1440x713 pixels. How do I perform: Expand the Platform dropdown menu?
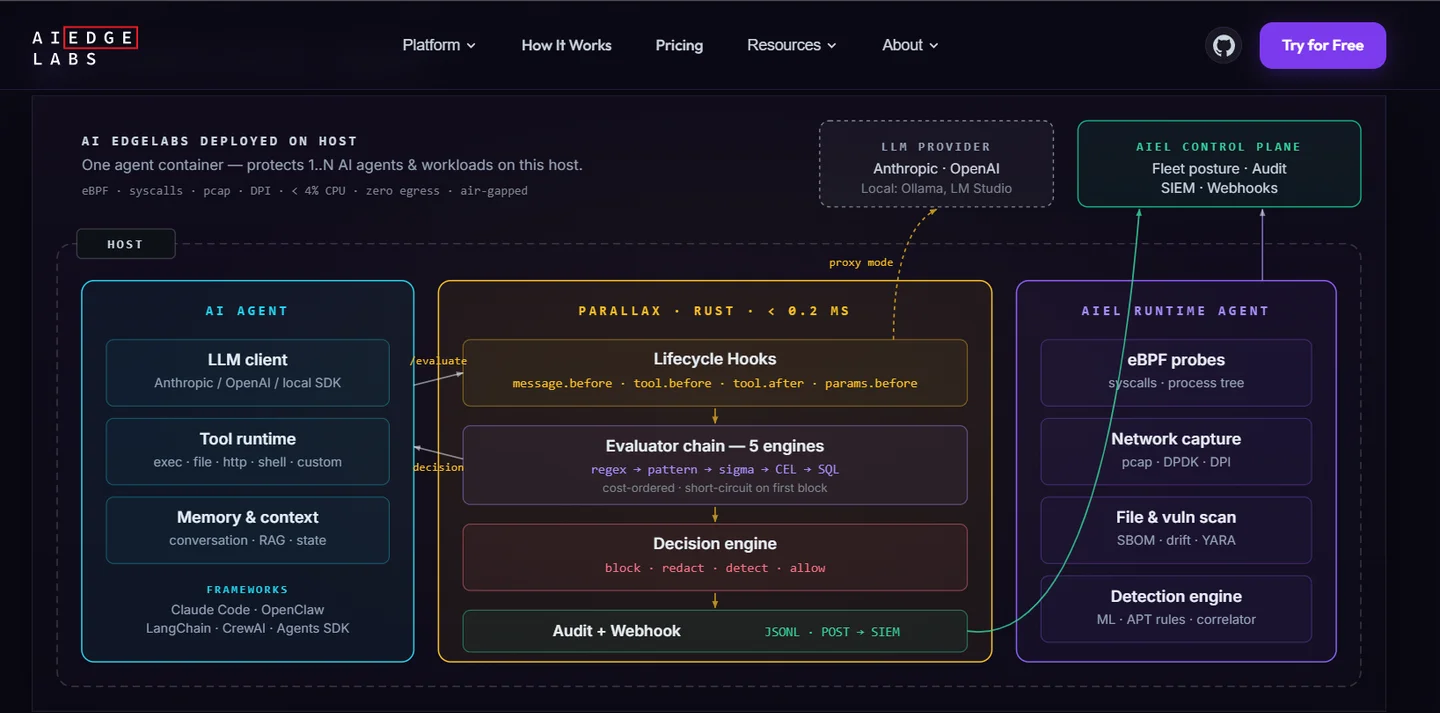point(439,45)
